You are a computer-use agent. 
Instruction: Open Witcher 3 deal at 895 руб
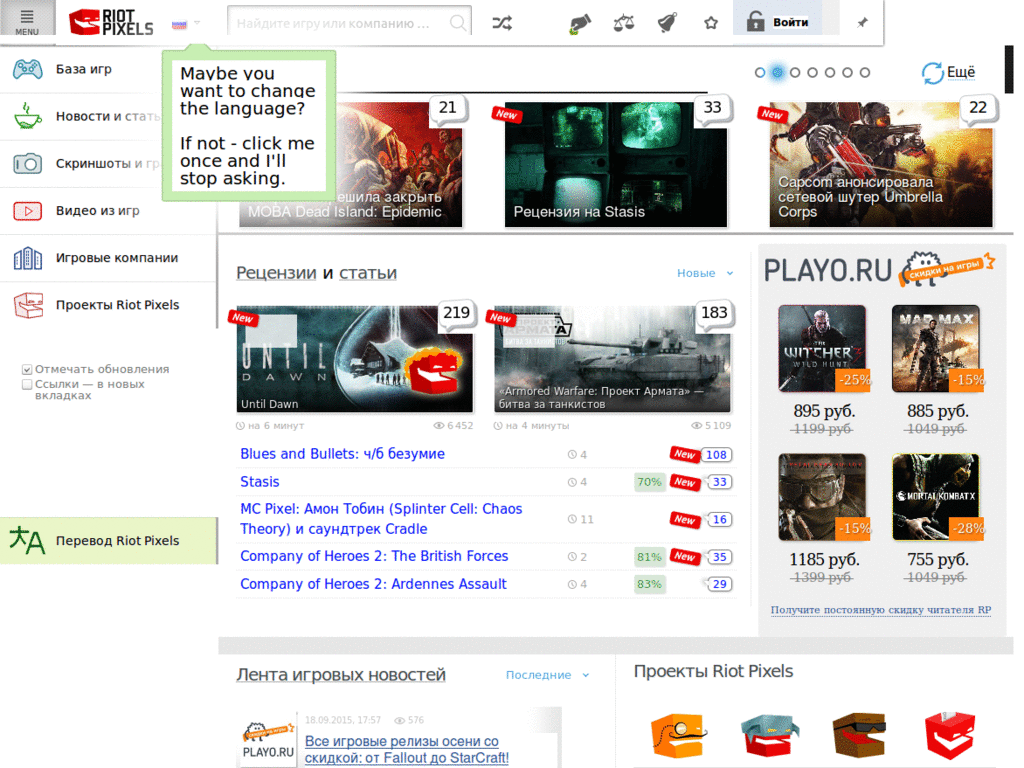pos(823,348)
